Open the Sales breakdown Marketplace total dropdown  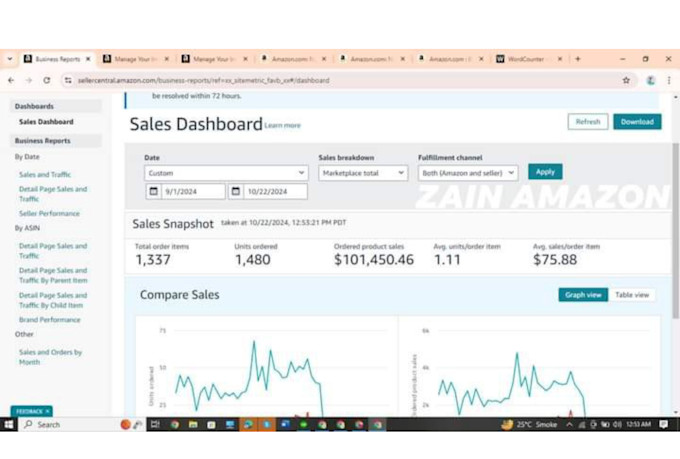(363, 173)
